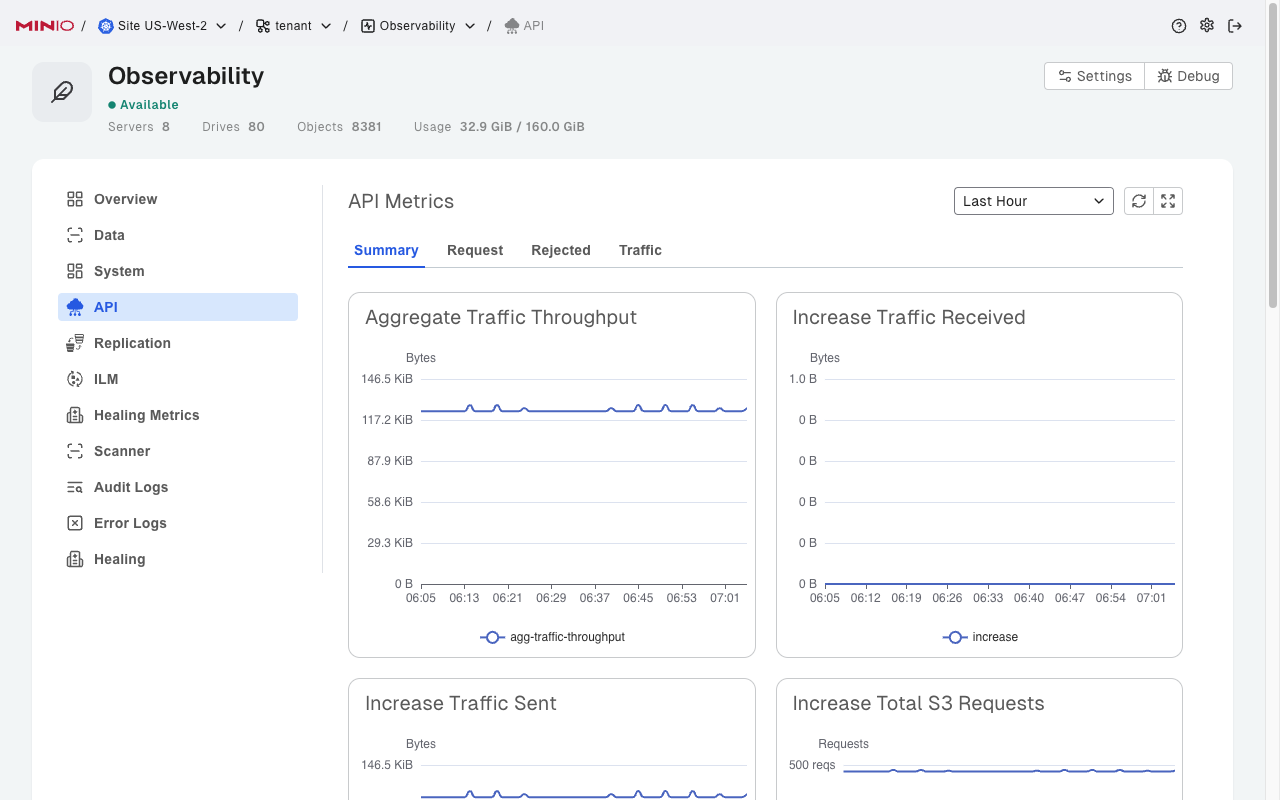1280x800 pixels.
Task: Click the Scanner sidebar icon
Action: [x=75, y=451]
